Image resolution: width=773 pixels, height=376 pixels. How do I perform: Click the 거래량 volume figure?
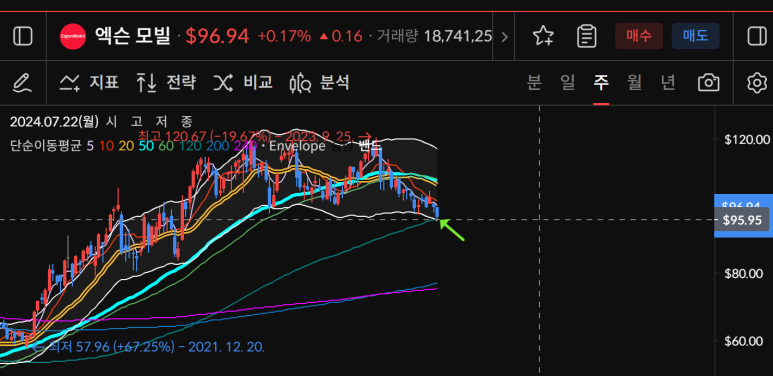click(434, 36)
